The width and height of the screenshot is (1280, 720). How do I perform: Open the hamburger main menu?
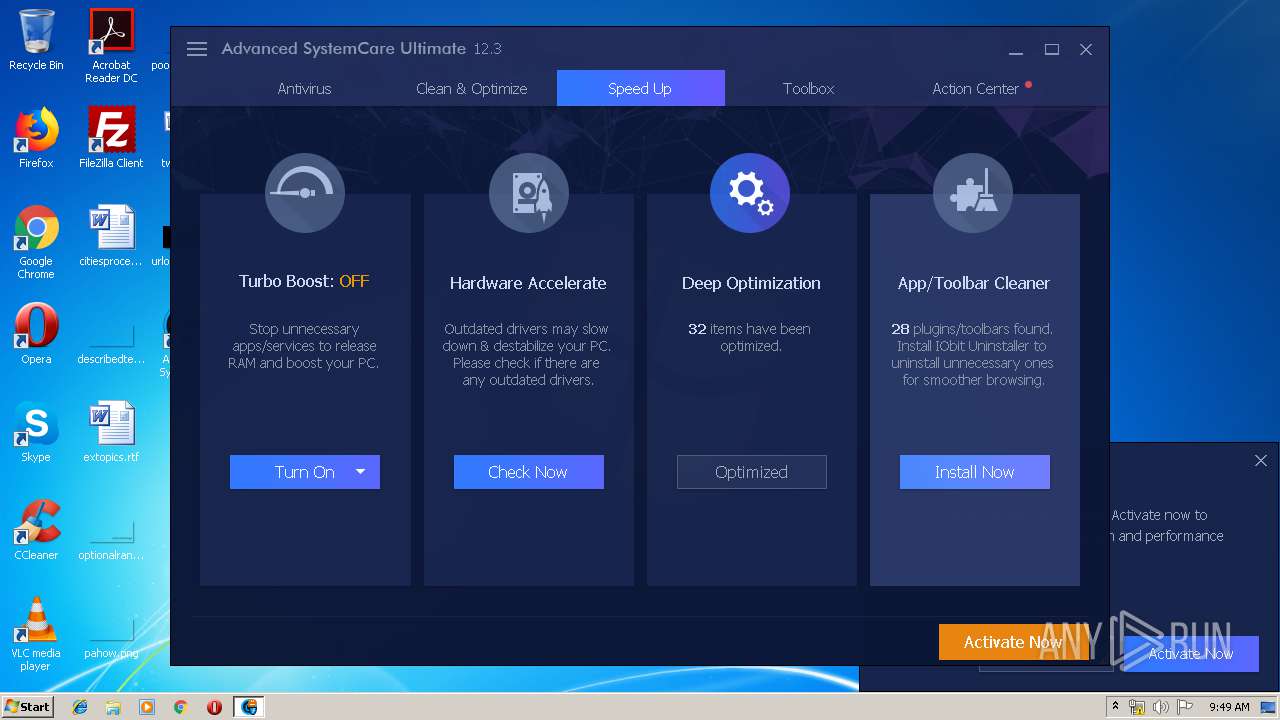click(x=197, y=49)
